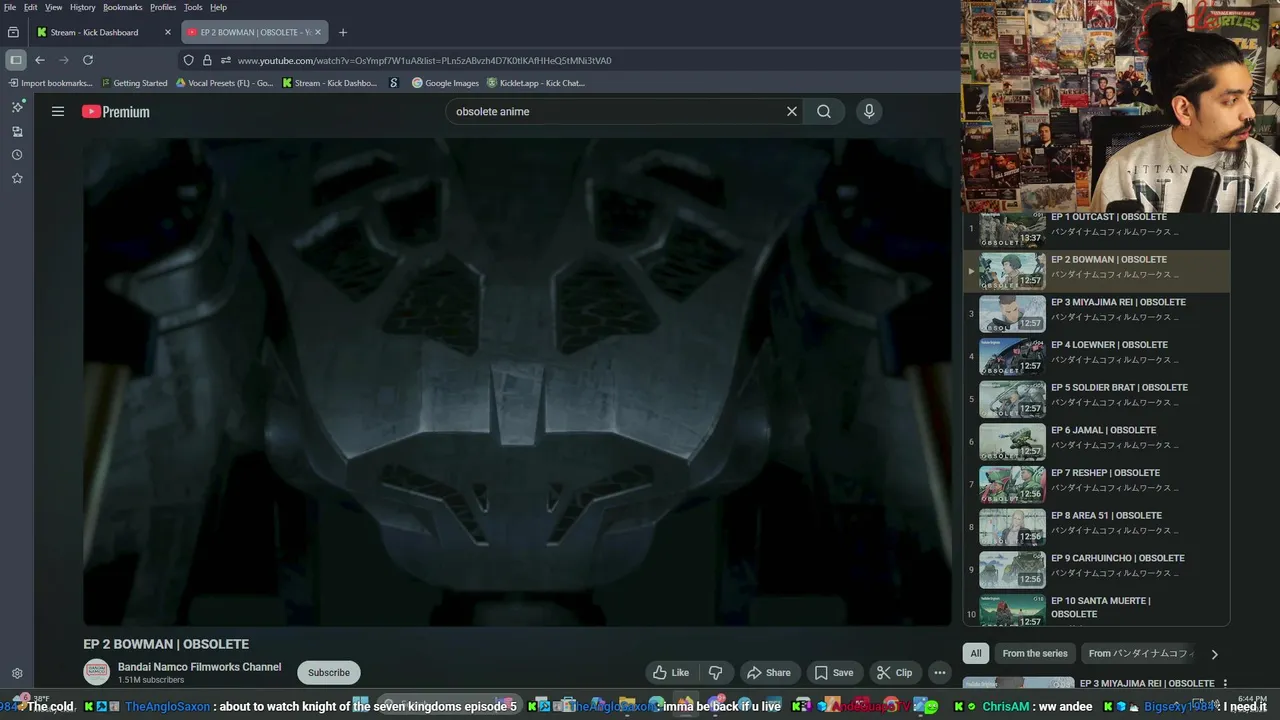This screenshot has width=1280, height=720.
Task: Open sidebar settings gear icon
Action: coord(17,674)
